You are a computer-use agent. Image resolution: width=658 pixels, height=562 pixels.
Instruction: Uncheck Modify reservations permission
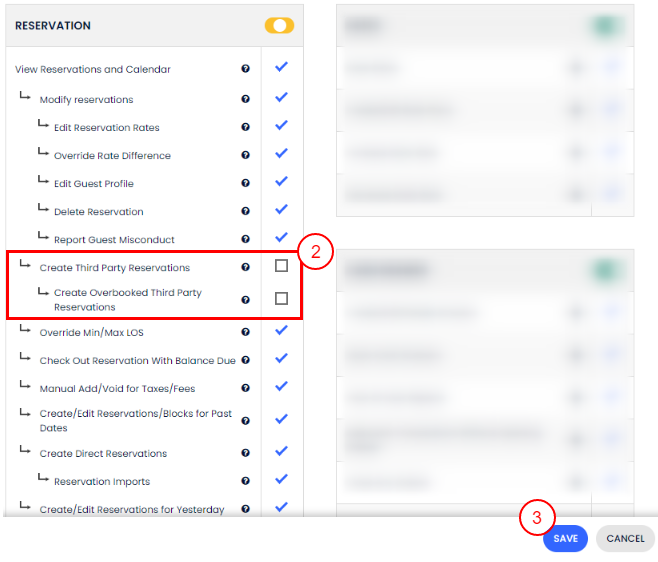coord(281,97)
